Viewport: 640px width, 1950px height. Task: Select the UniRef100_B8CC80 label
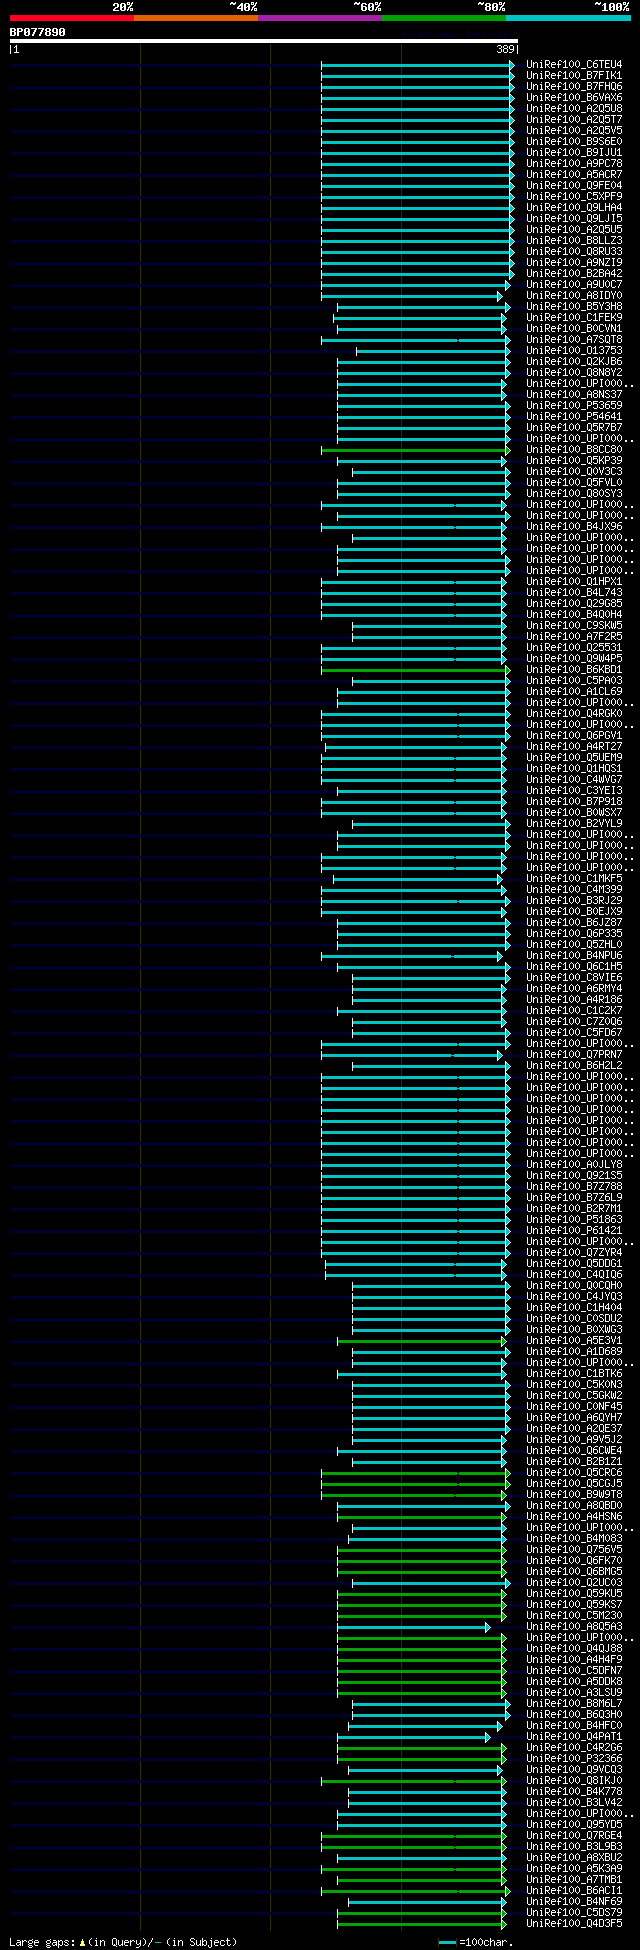574,450
